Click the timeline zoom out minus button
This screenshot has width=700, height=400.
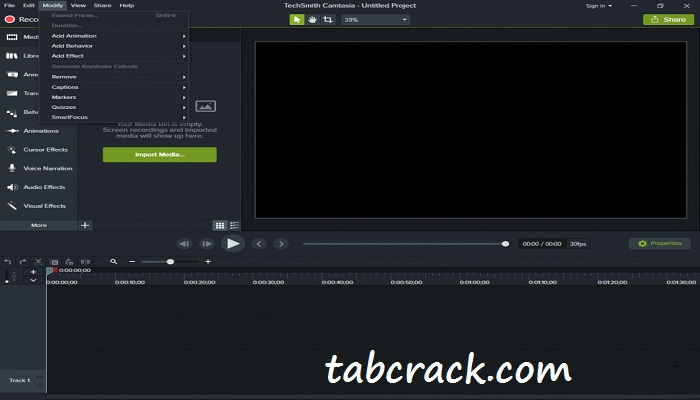click(x=132, y=262)
